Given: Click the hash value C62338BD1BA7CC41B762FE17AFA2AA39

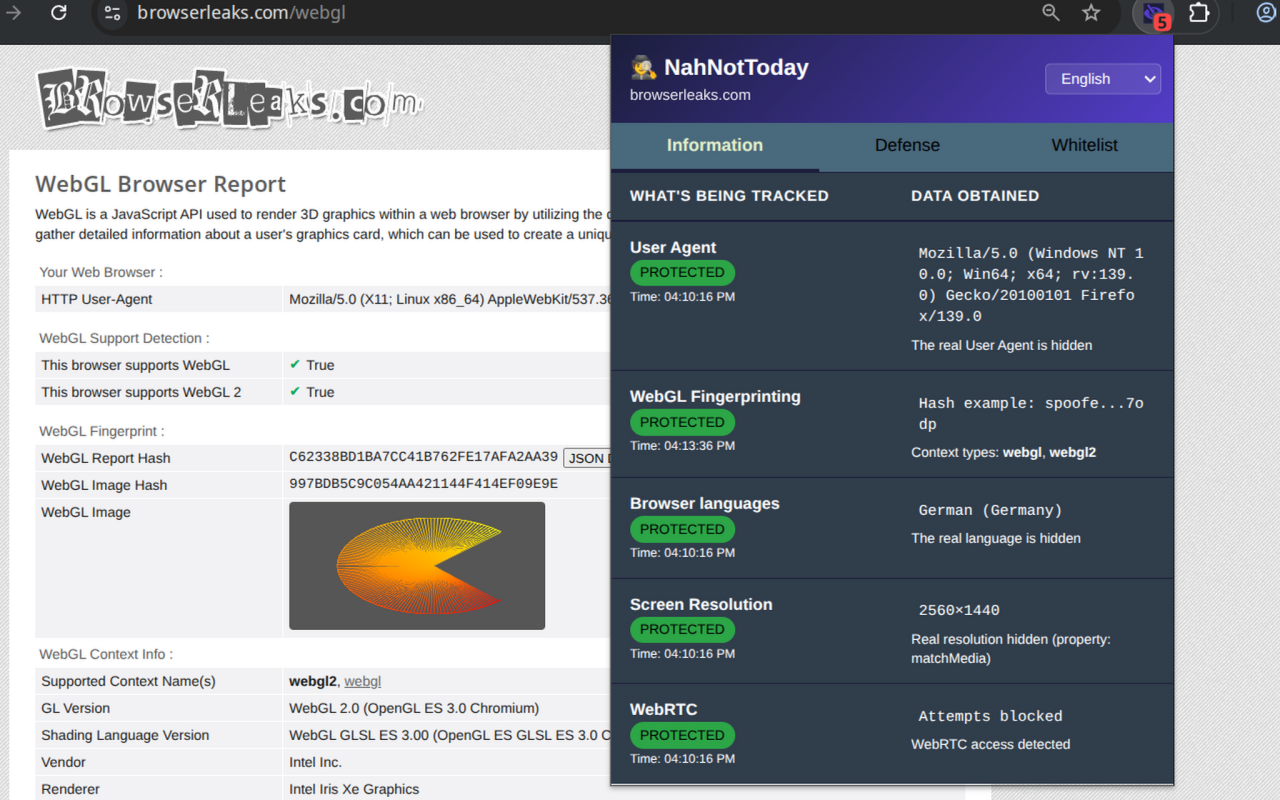Looking at the screenshot, I should tap(423, 457).
